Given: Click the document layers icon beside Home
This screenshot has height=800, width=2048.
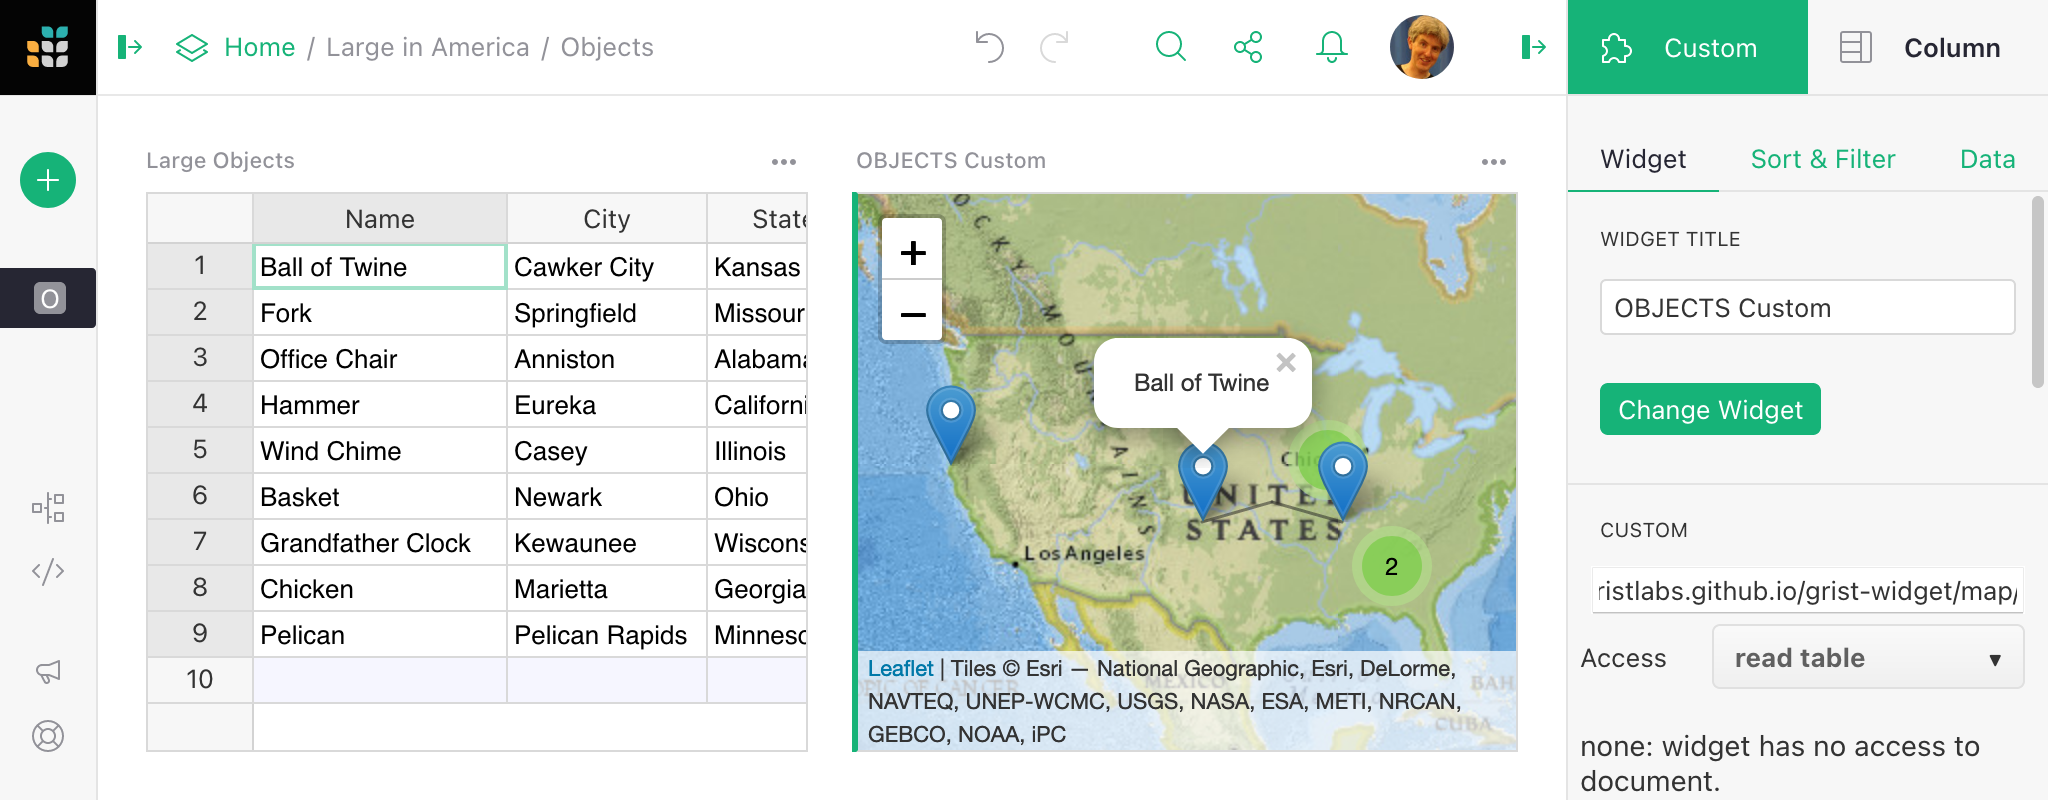Looking at the screenshot, I should tap(191, 47).
